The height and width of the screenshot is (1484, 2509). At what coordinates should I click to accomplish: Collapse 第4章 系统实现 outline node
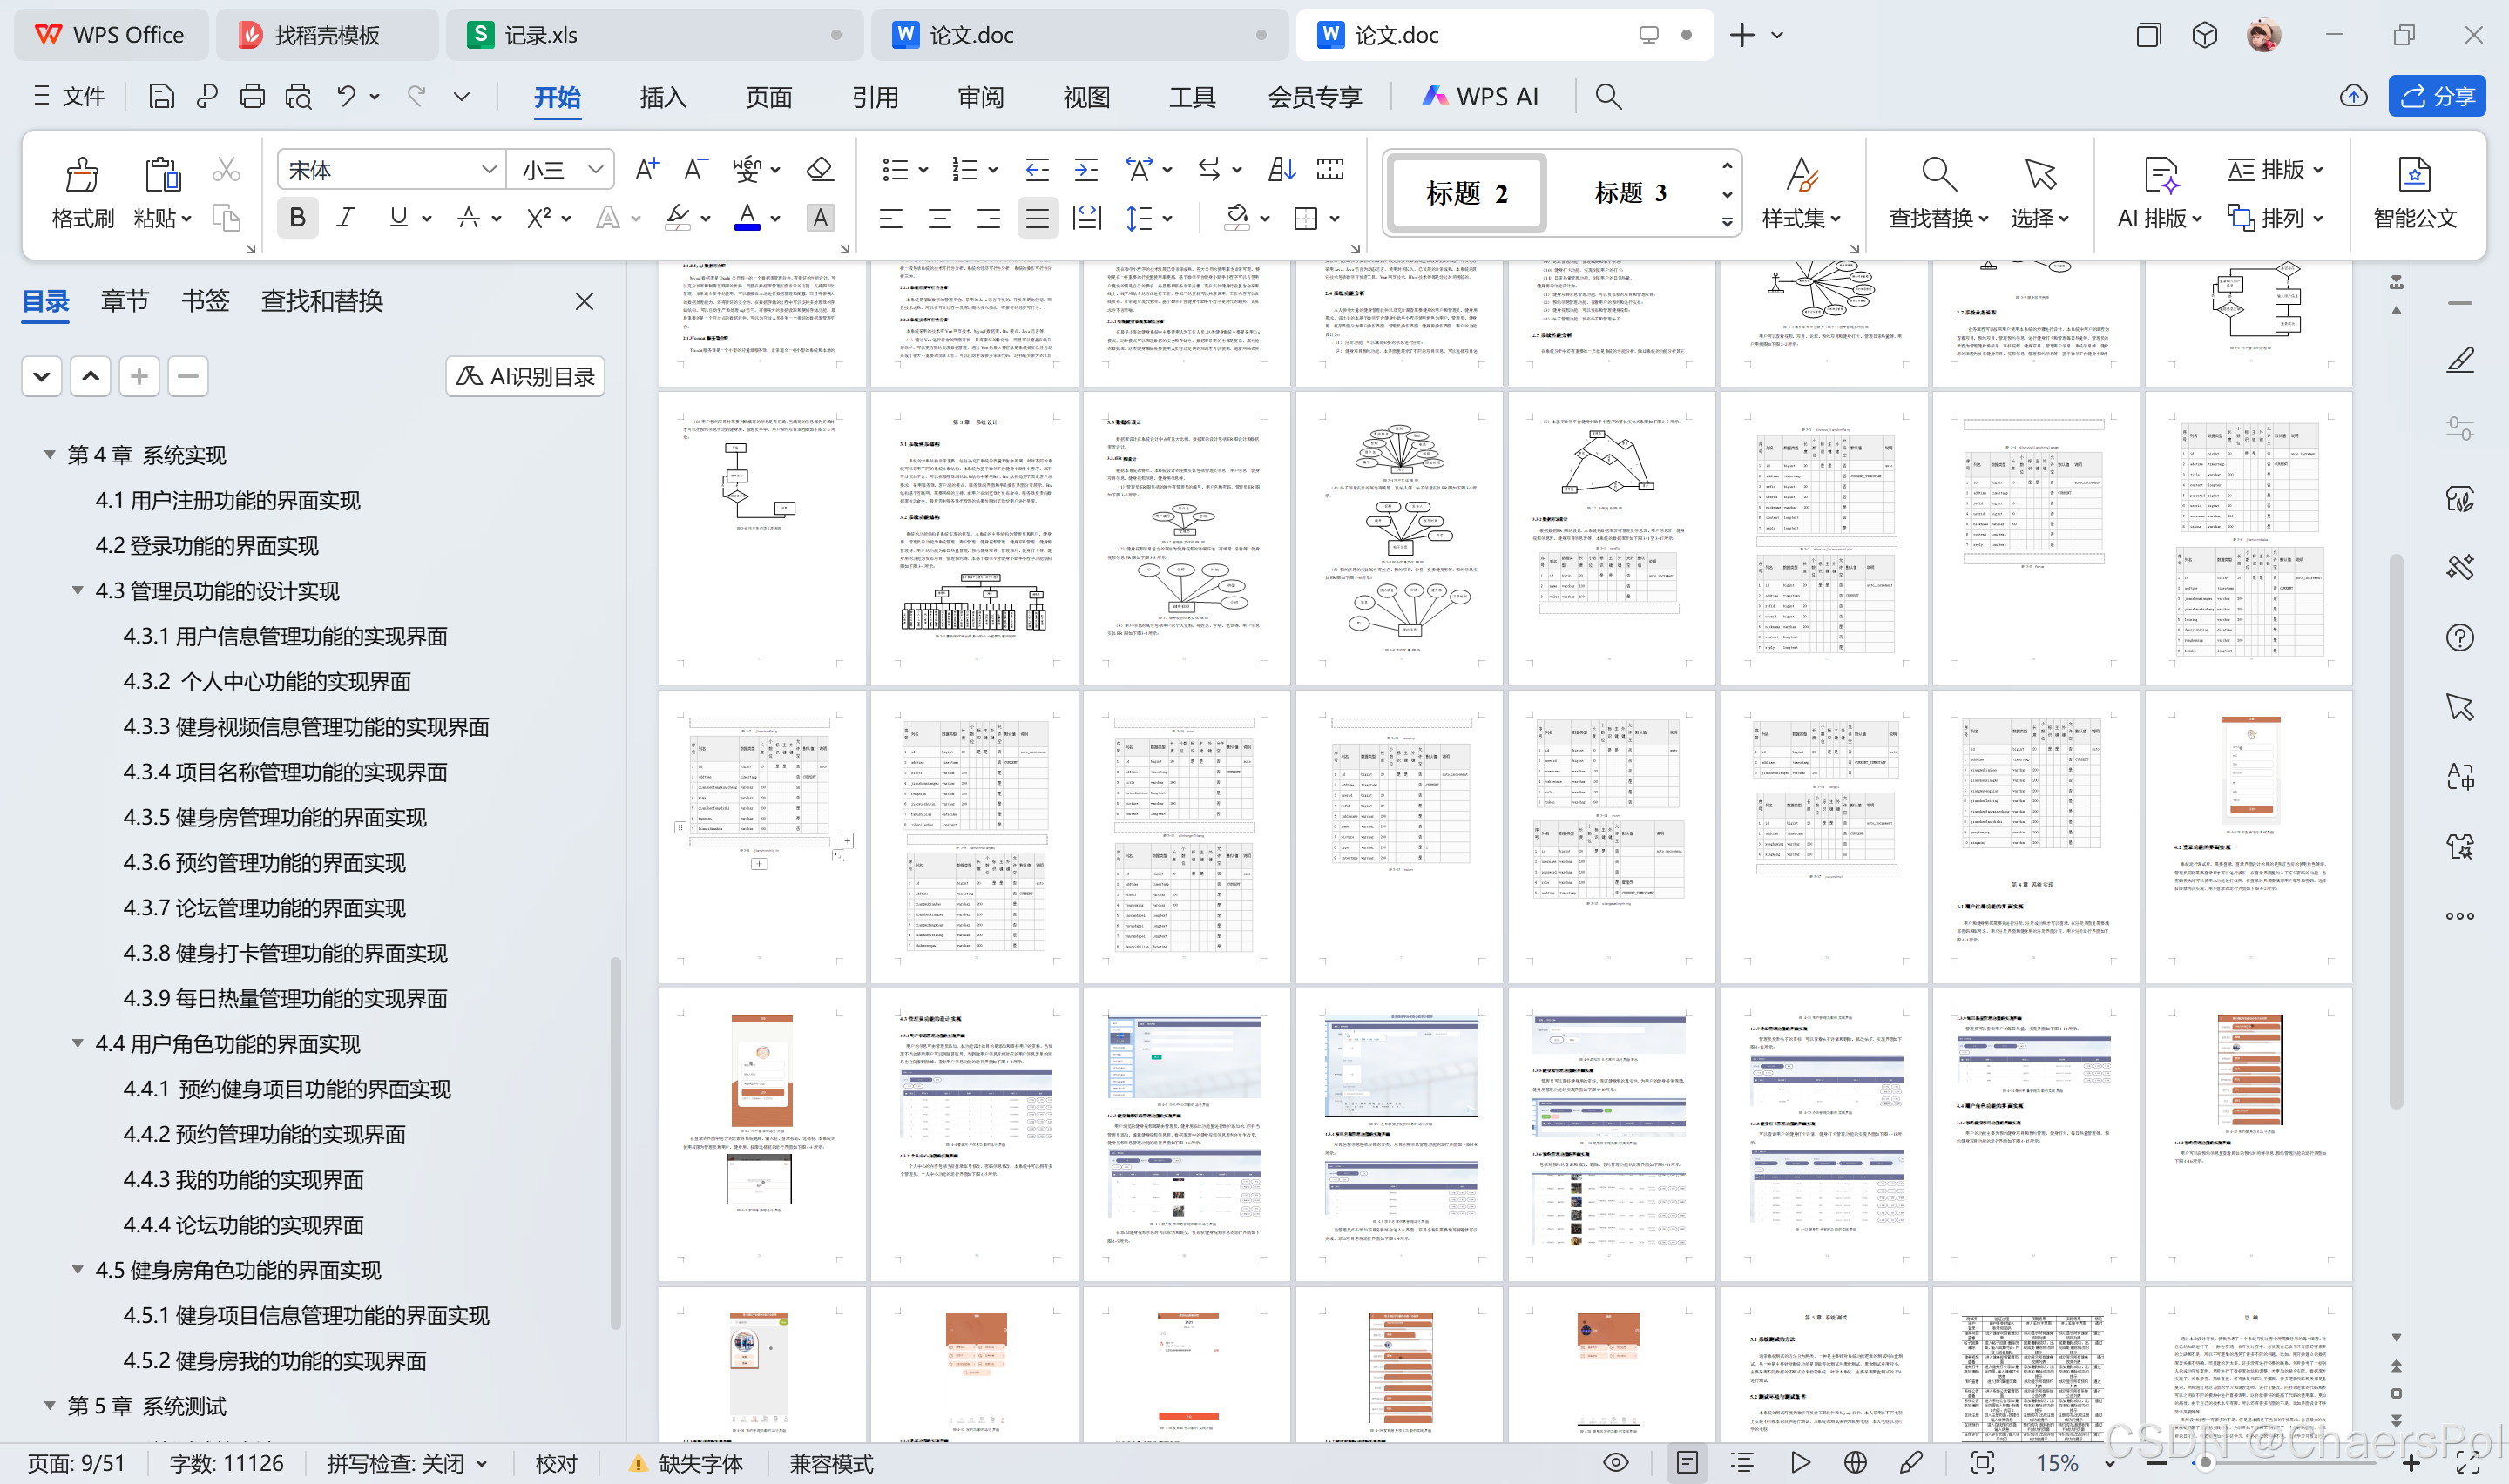click(49, 455)
